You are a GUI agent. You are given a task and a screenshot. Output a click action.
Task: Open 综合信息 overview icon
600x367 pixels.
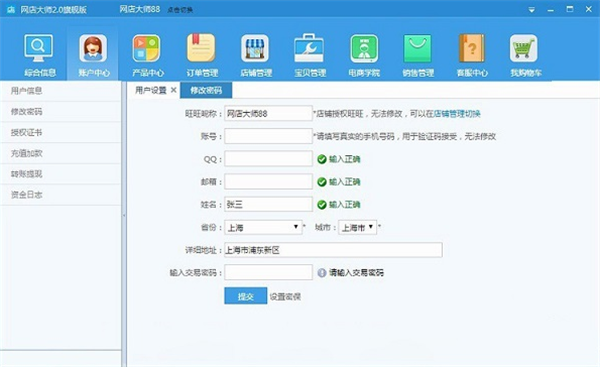[39, 48]
